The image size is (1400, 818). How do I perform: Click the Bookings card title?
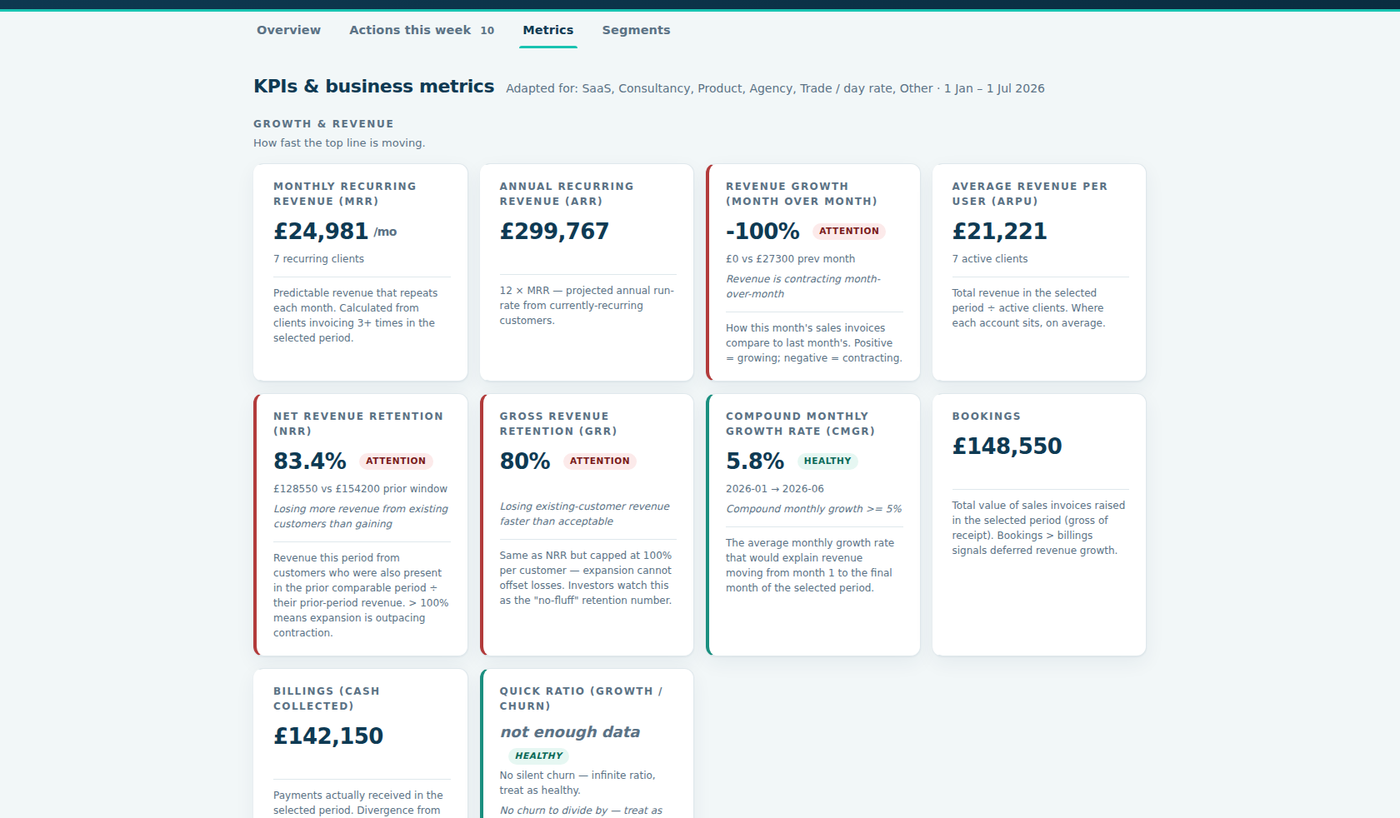986,416
